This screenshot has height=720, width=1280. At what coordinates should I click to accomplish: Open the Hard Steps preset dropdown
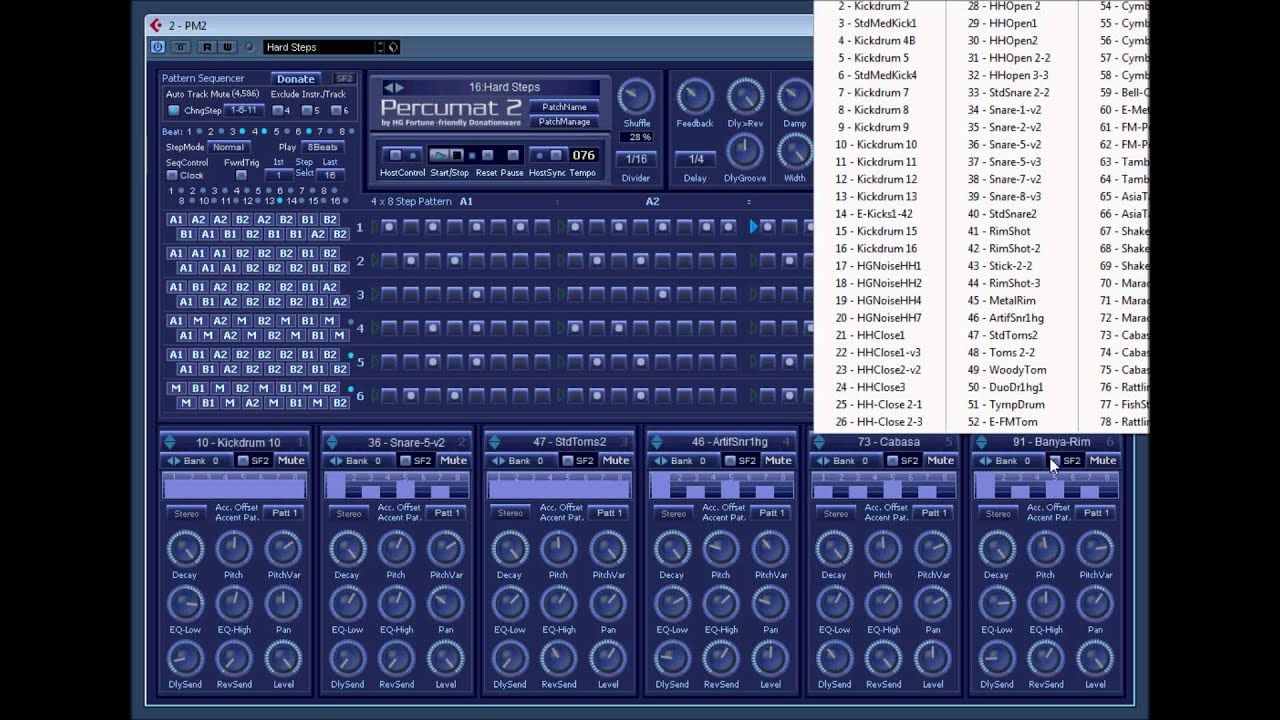click(380, 47)
